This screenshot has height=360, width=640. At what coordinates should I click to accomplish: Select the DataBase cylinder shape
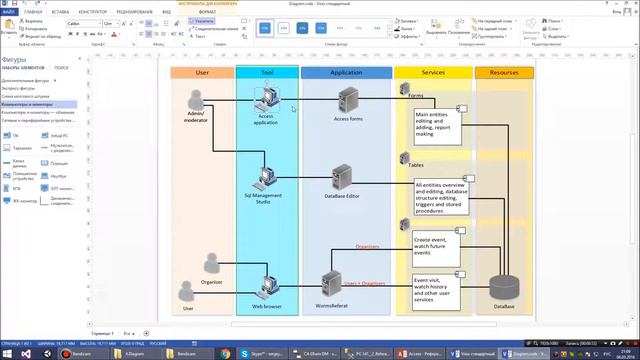[504, 287]
